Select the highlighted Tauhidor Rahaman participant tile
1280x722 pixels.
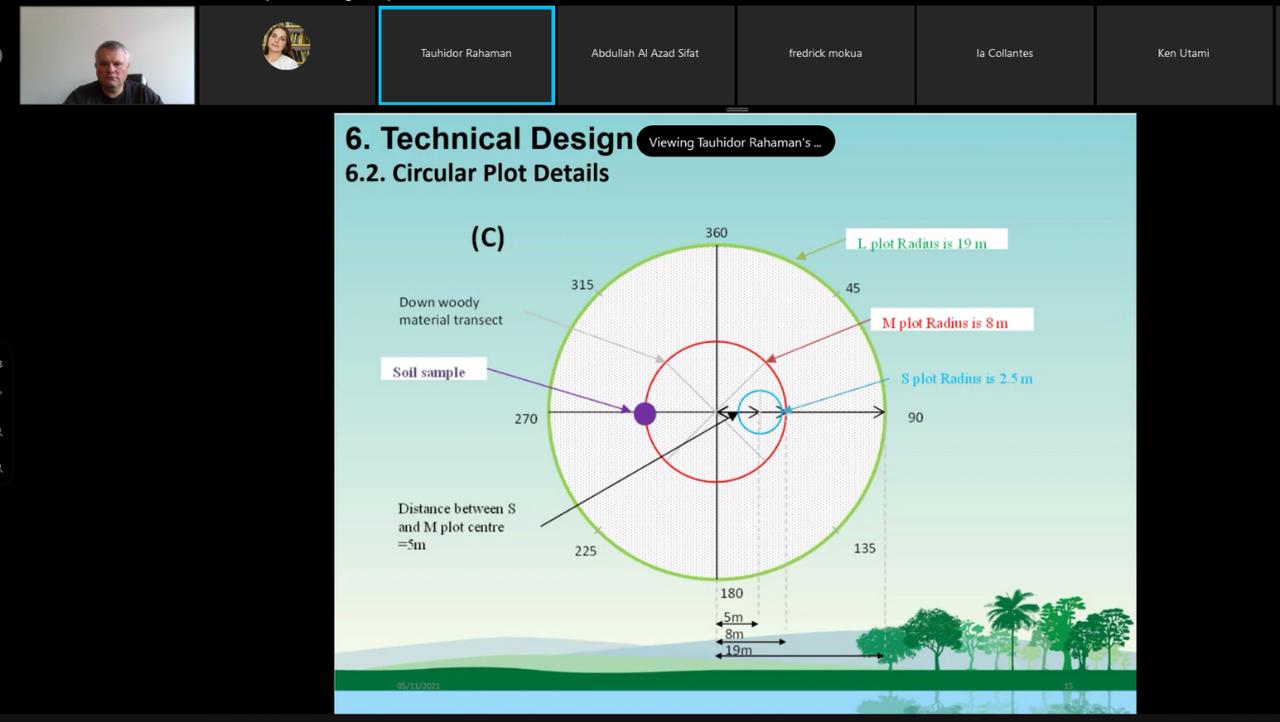click(466, 54)
